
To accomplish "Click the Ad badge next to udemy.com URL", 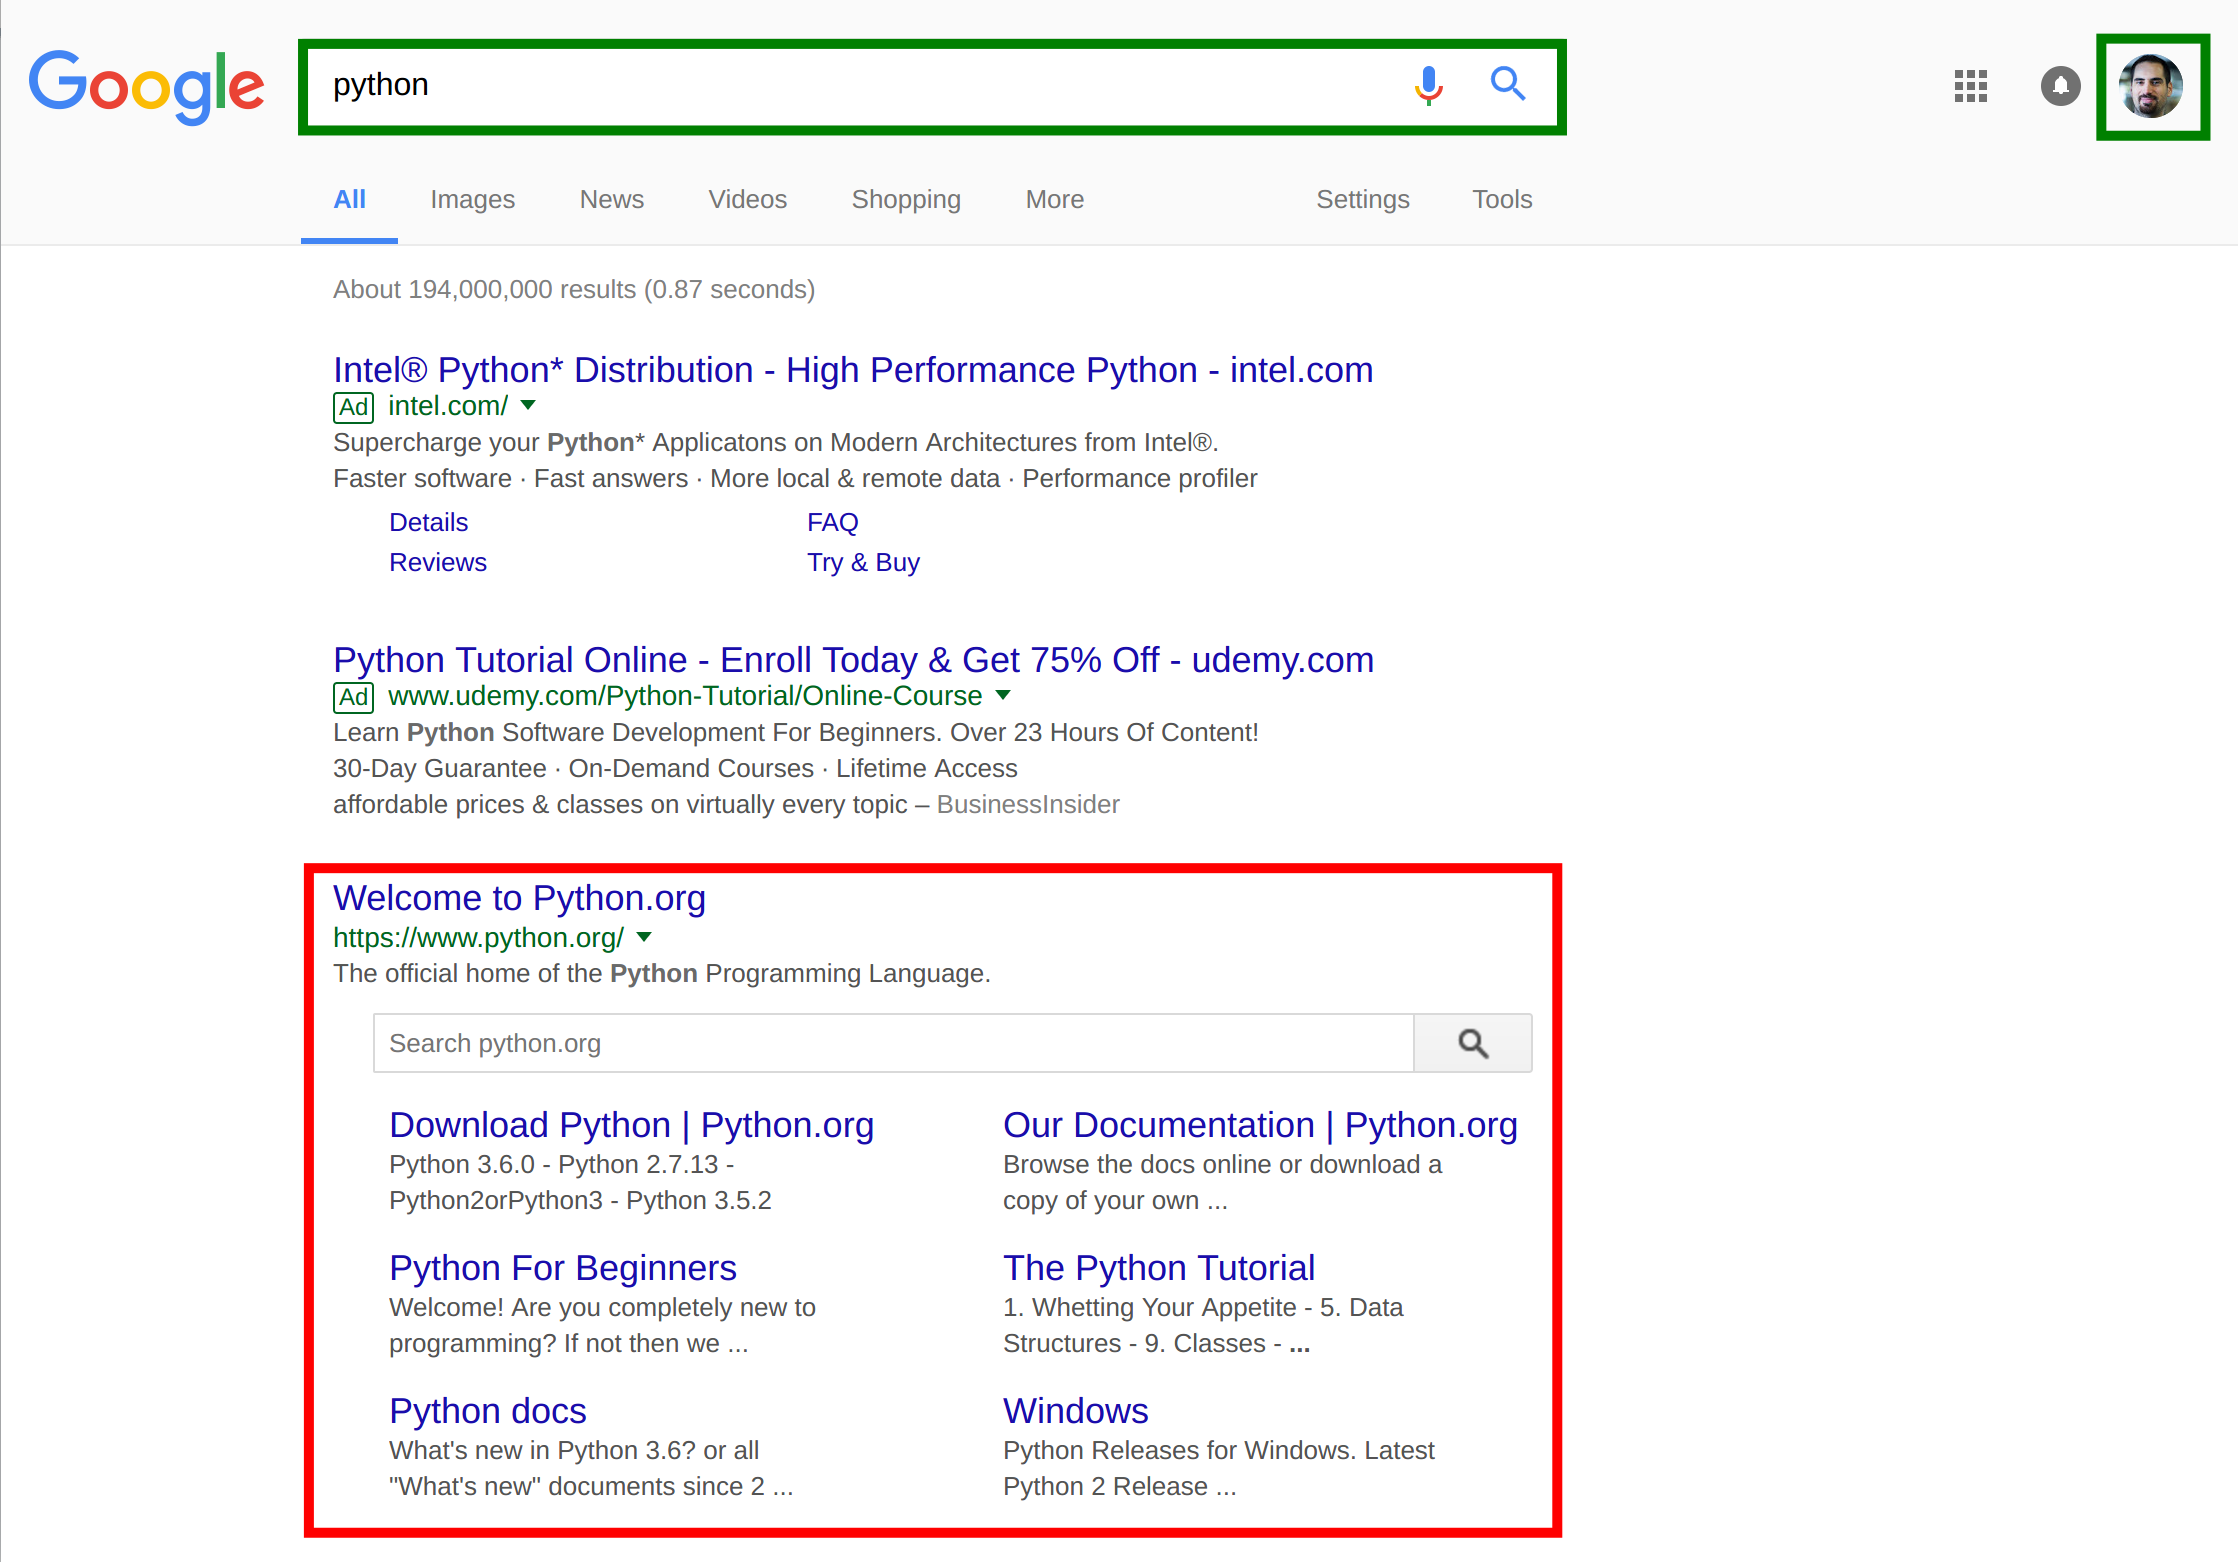I will coord(353,697).
